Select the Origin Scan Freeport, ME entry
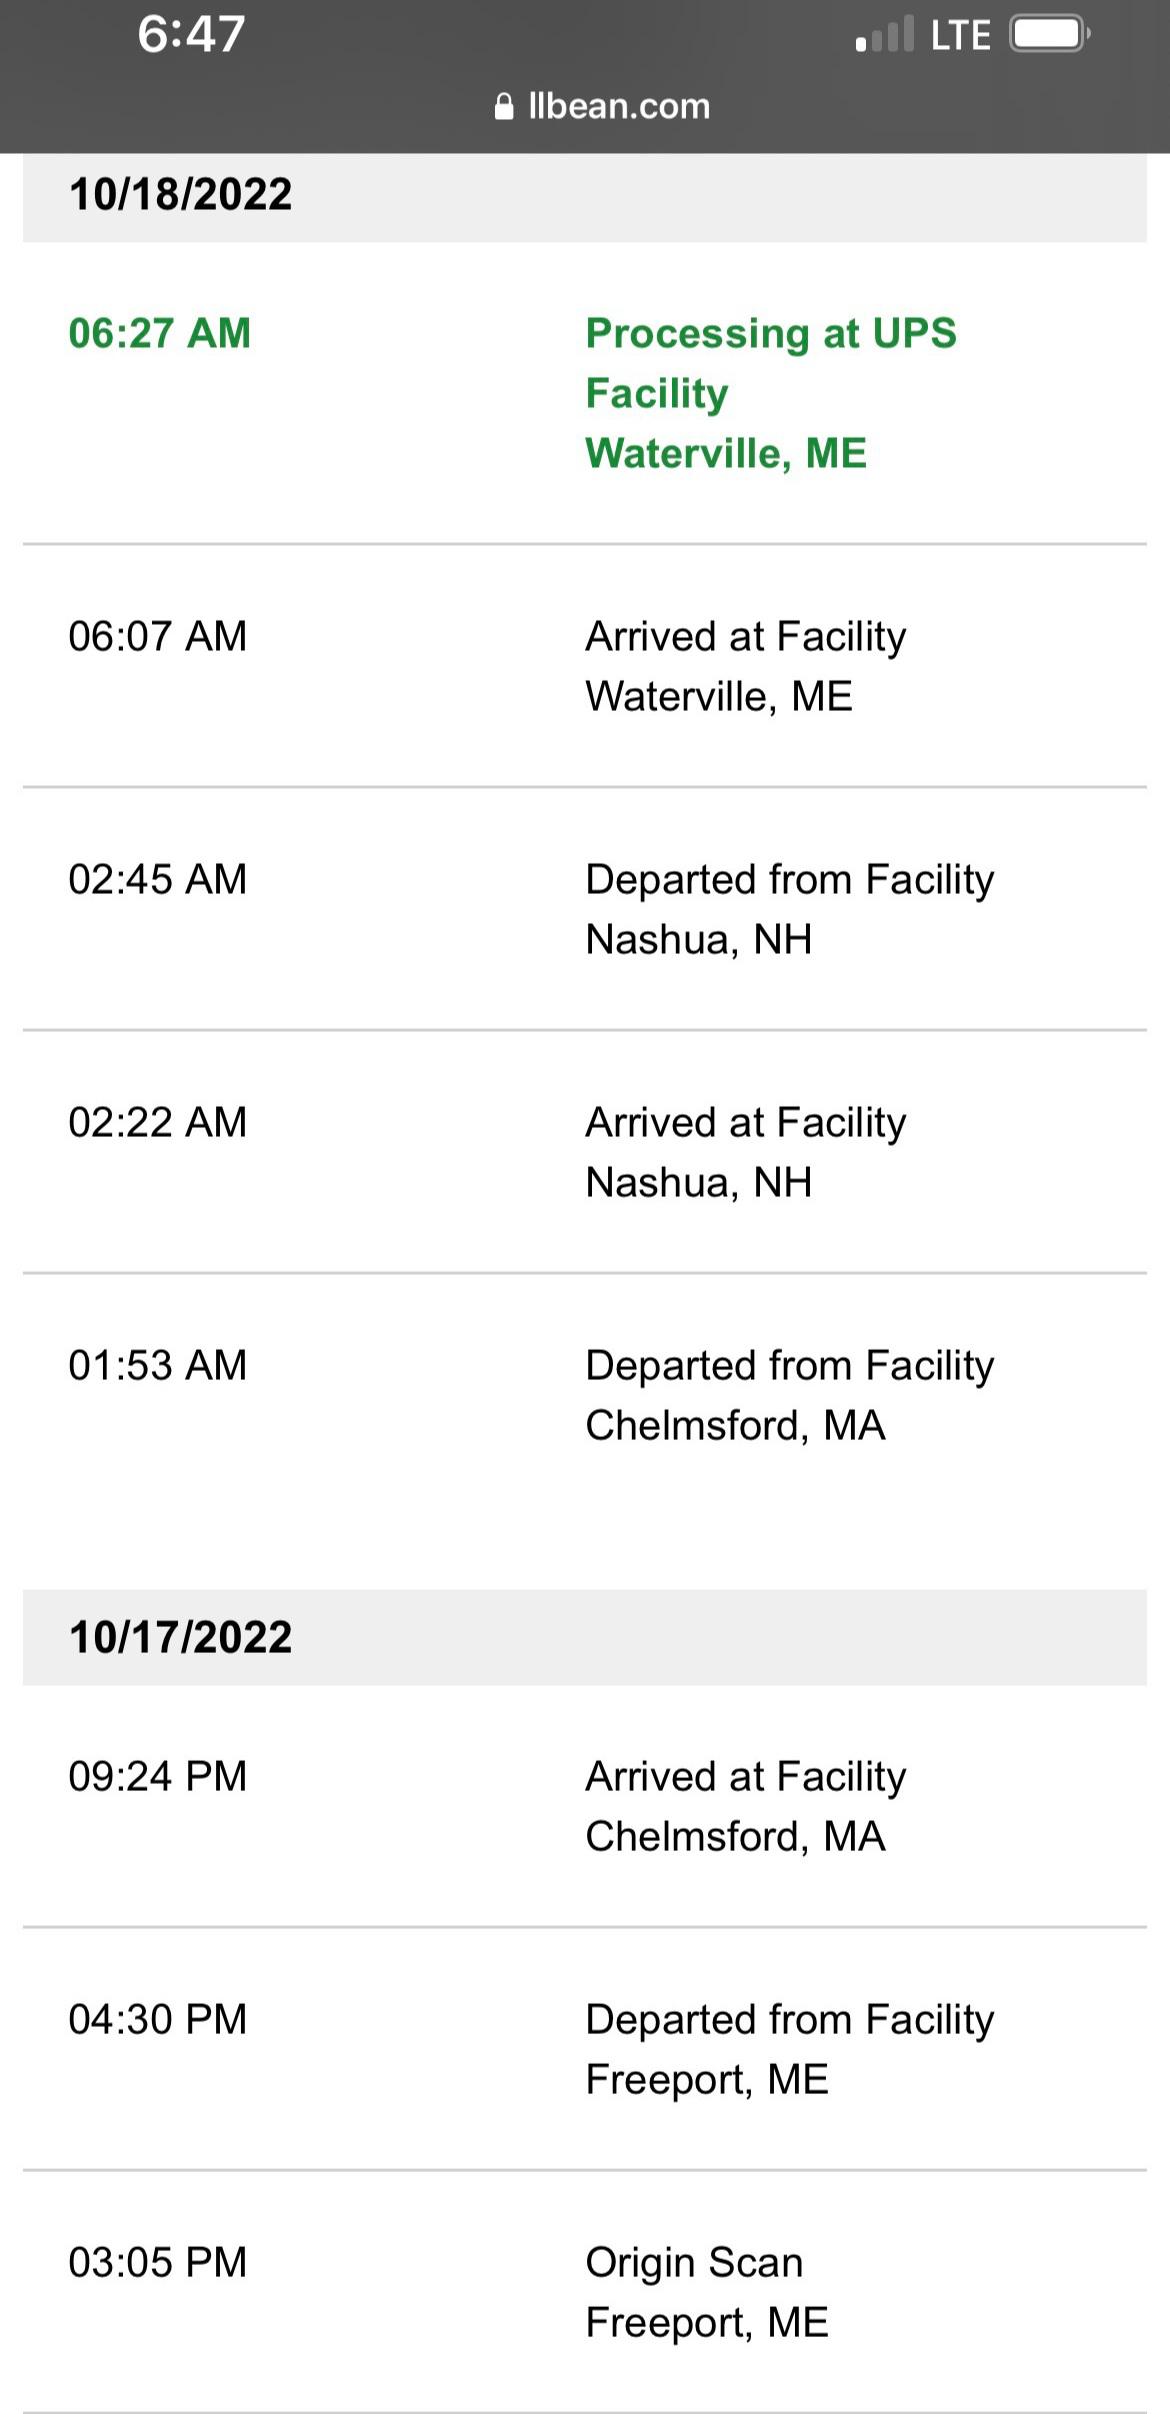The image size is (1170, 2414). pyautogui.click(x=706, y=2292)
